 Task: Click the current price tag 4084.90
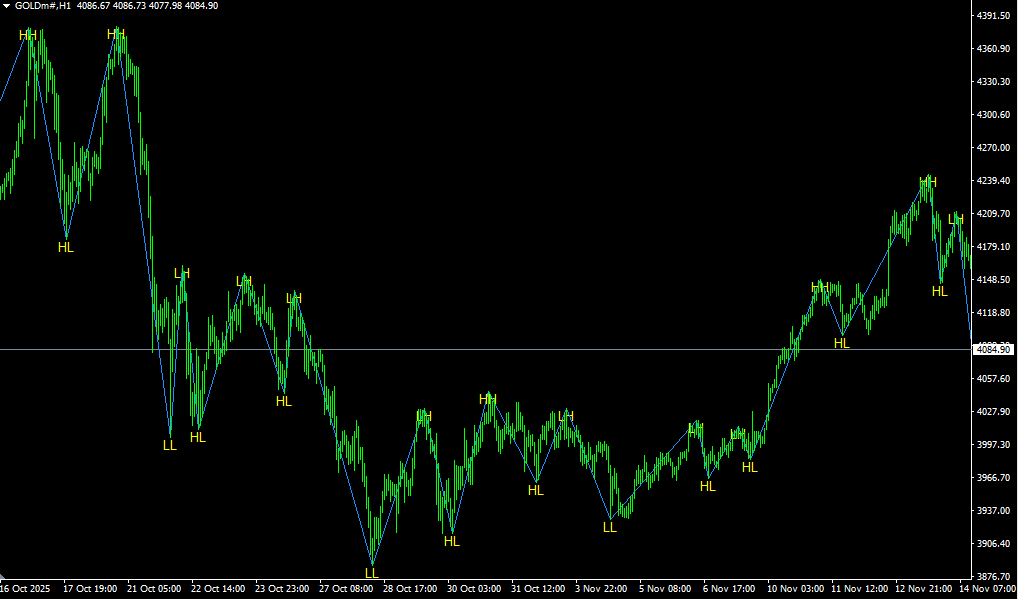994,348
